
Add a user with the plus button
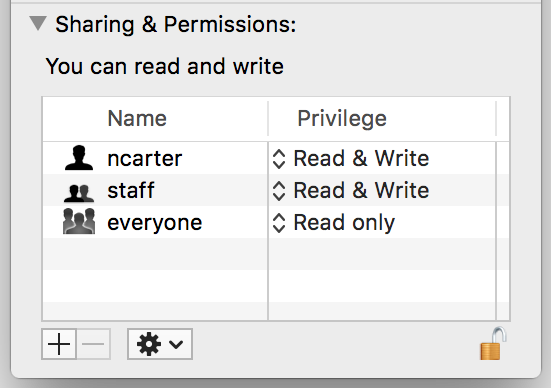pos(59,344)
